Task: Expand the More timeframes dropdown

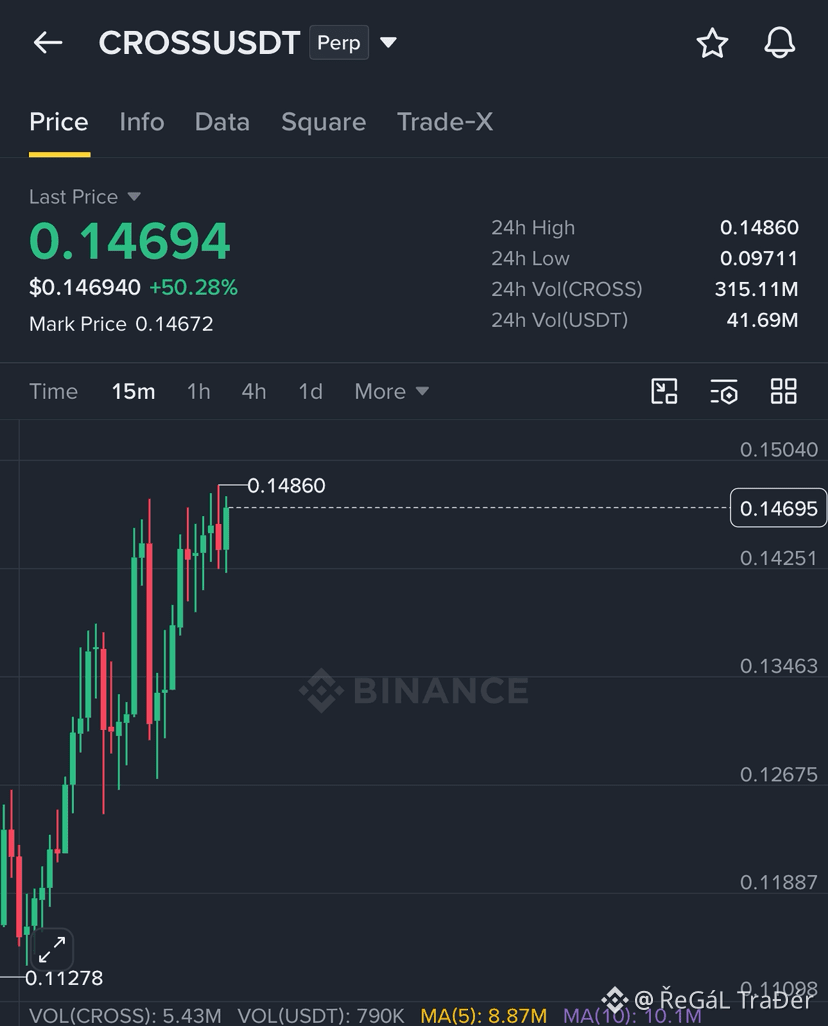Action: pos(391,391)
